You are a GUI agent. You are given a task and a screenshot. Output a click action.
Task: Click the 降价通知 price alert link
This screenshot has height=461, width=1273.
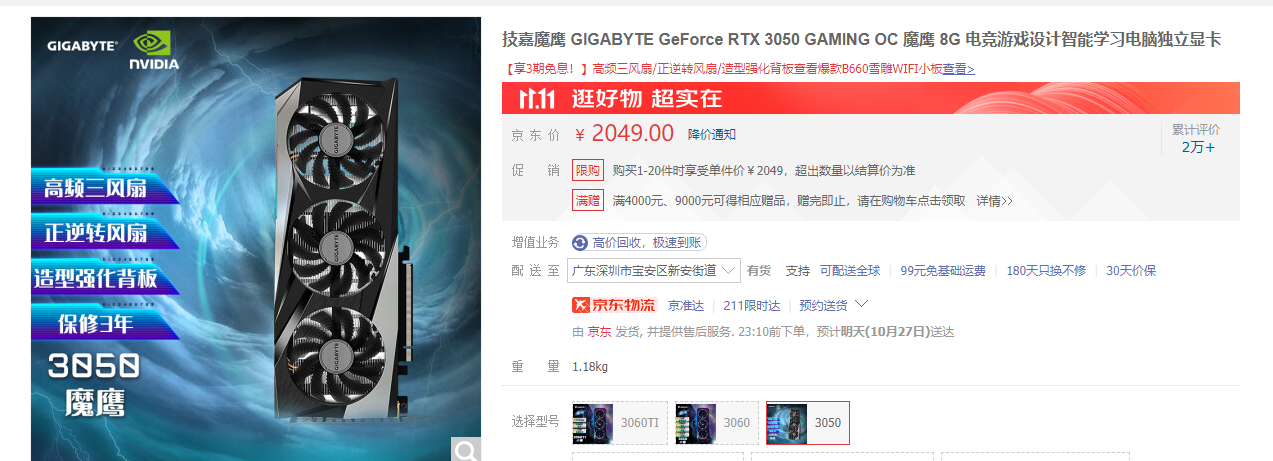coord(712,134)
